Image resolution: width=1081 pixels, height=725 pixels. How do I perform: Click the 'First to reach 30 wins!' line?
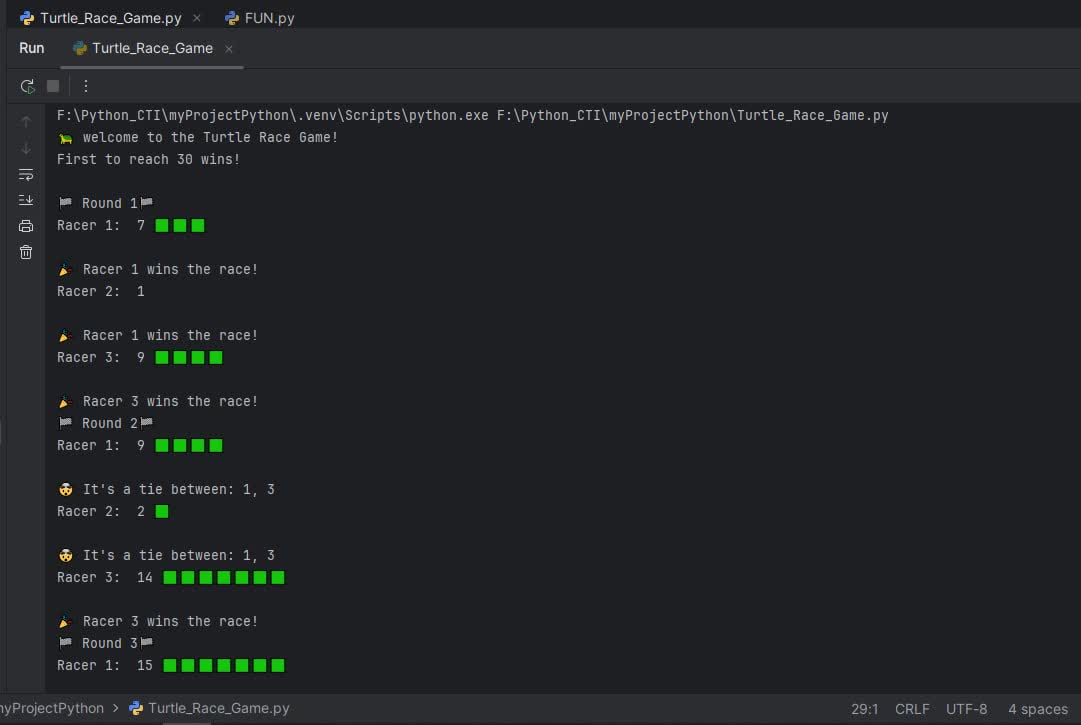coord(148,159)
